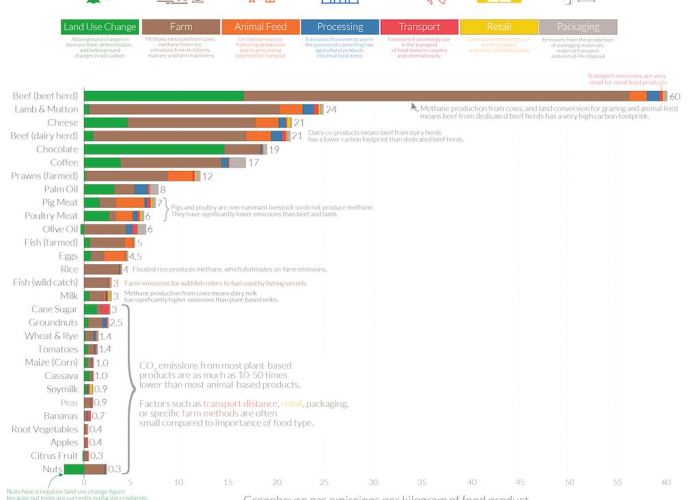Click the 'Maize (Corn)' row label
The width and height of the screenshot is (700, 500).
point(51,362)
